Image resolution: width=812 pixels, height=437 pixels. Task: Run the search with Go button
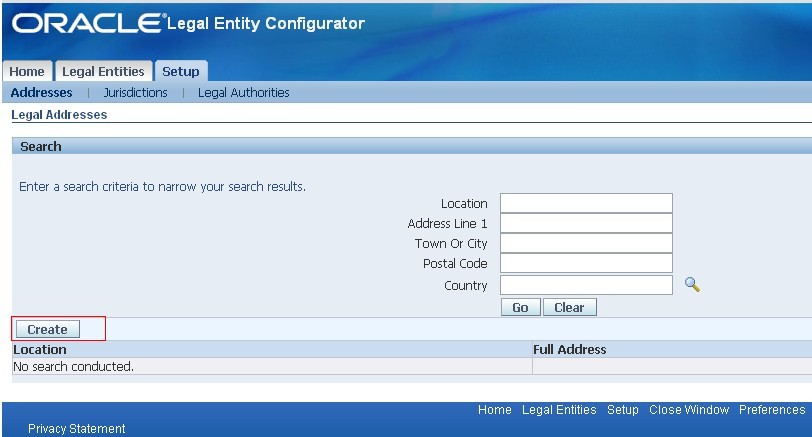(x=520, y=307)
